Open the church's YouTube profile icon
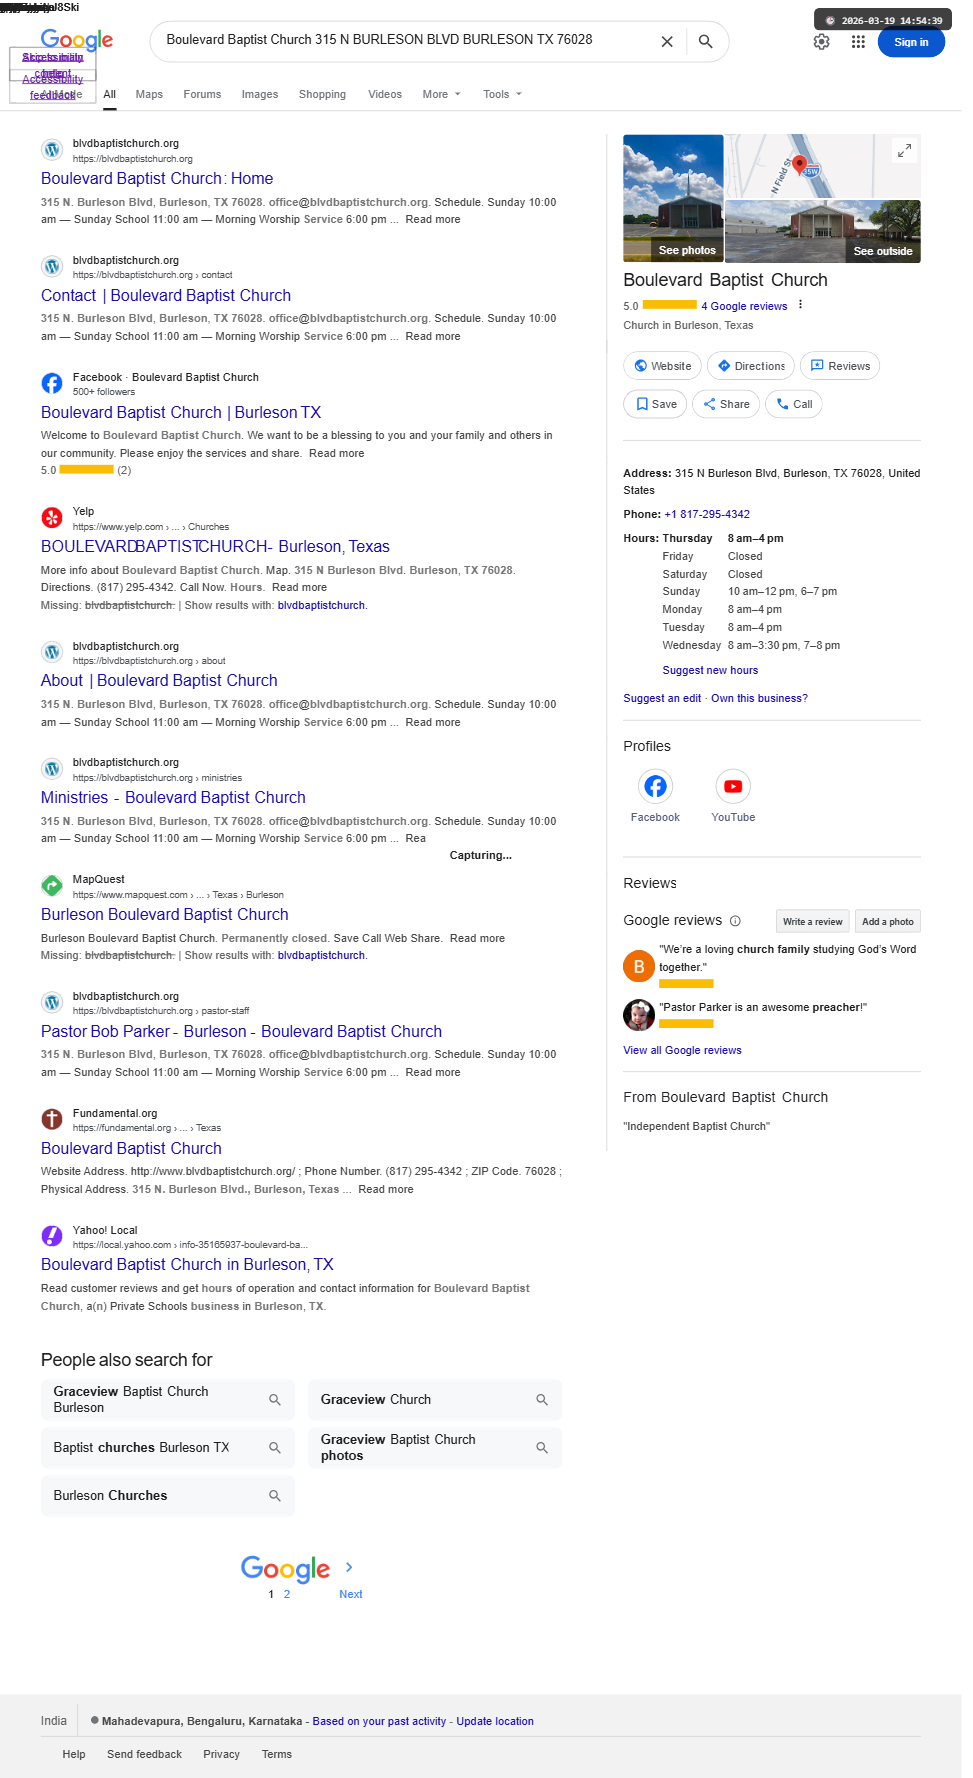The height and width of the screenshot is (1778, 973). click(733, 787)
